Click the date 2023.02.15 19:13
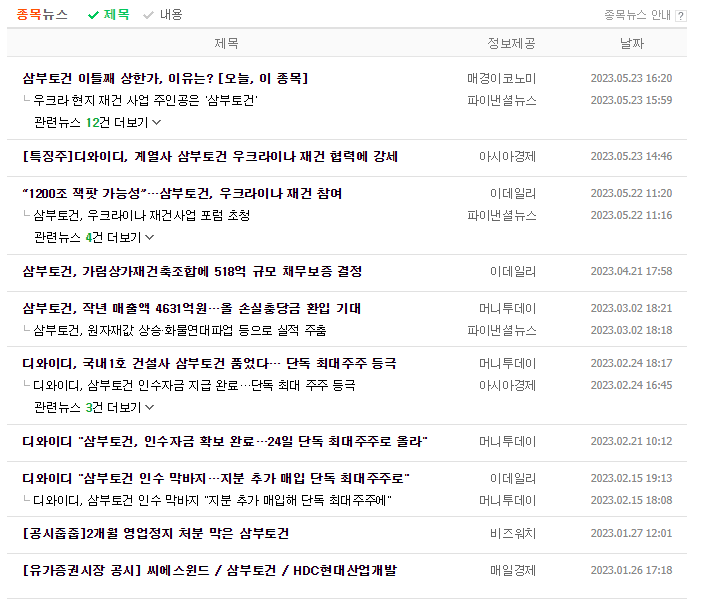The image size is (702, 605). click(631, 479)
